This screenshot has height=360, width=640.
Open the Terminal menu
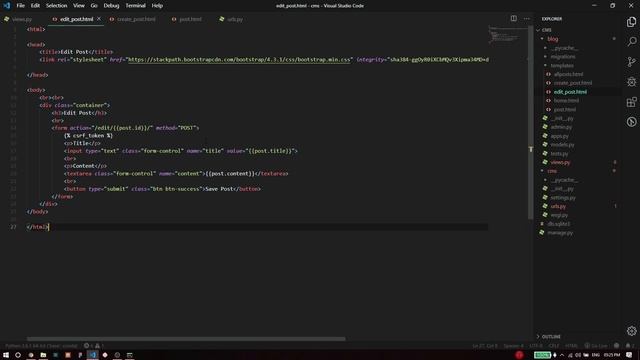tap(135, 6)
